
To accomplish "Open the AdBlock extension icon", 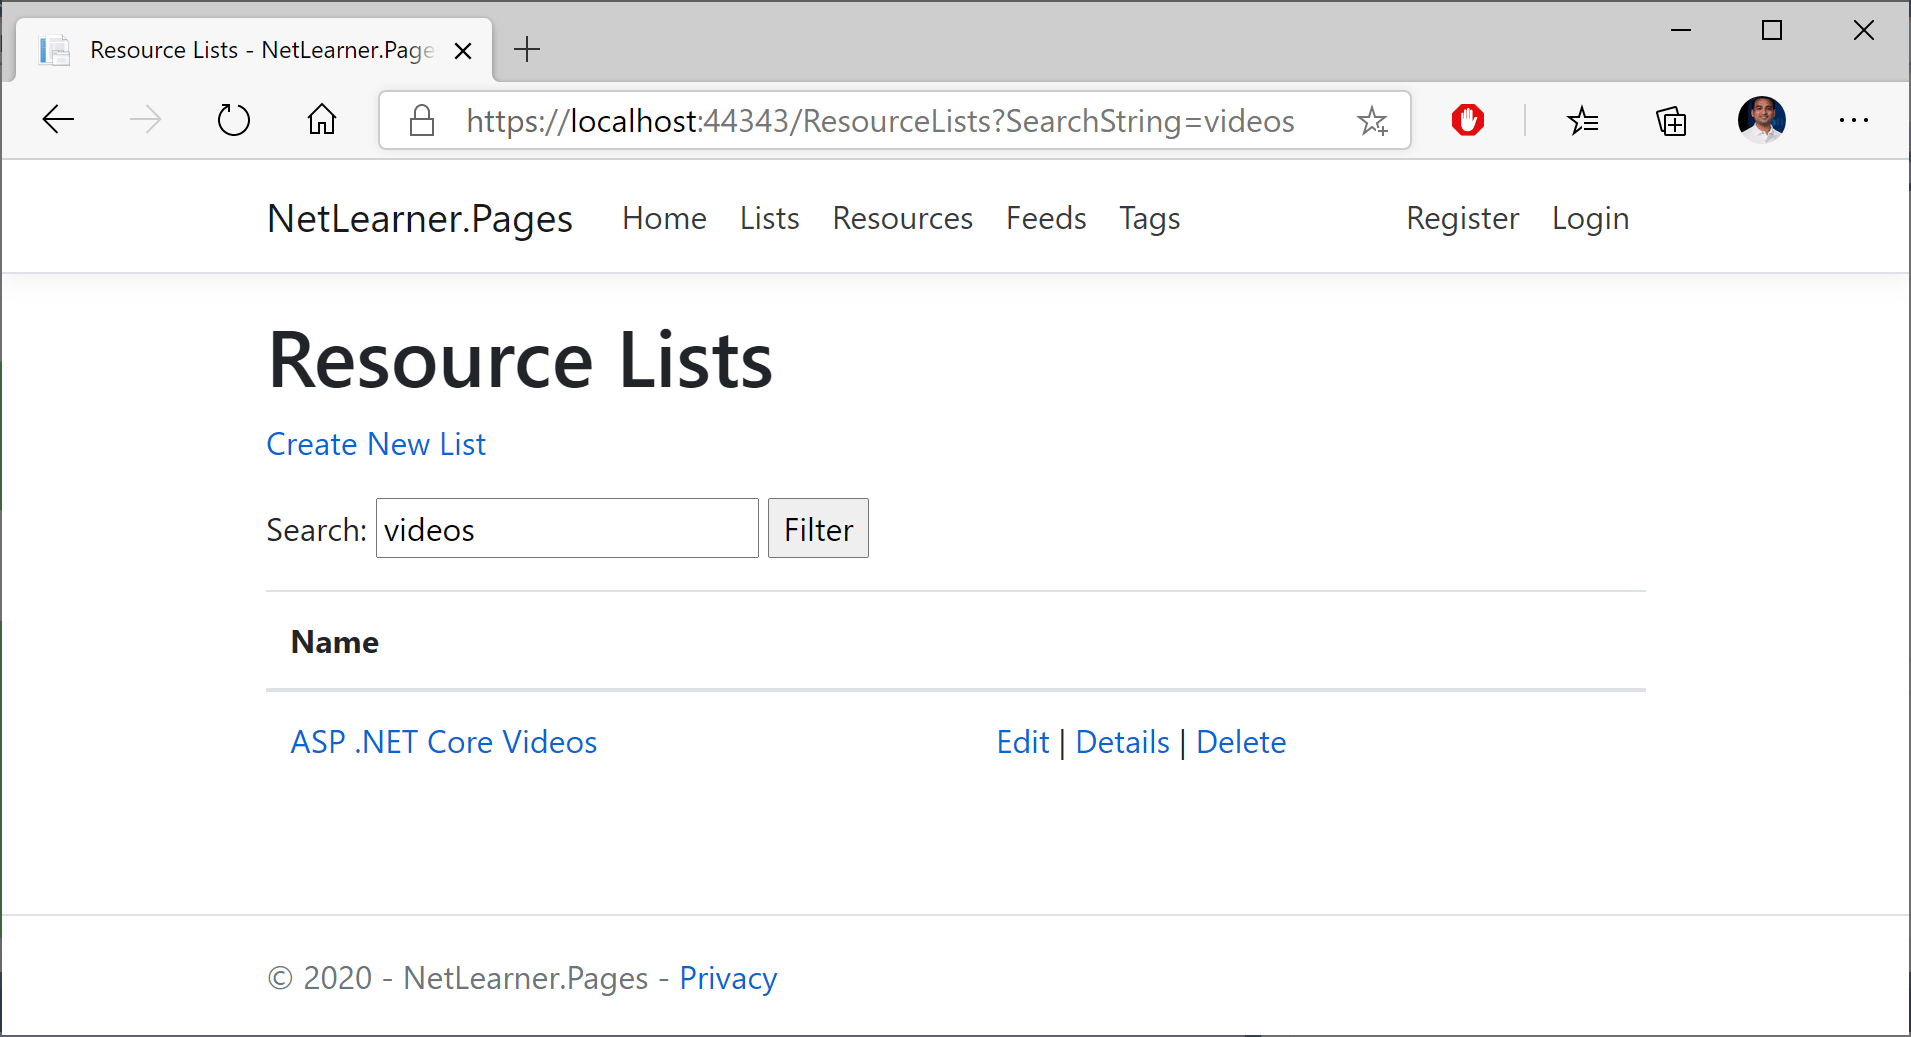I will (1466, 120).
